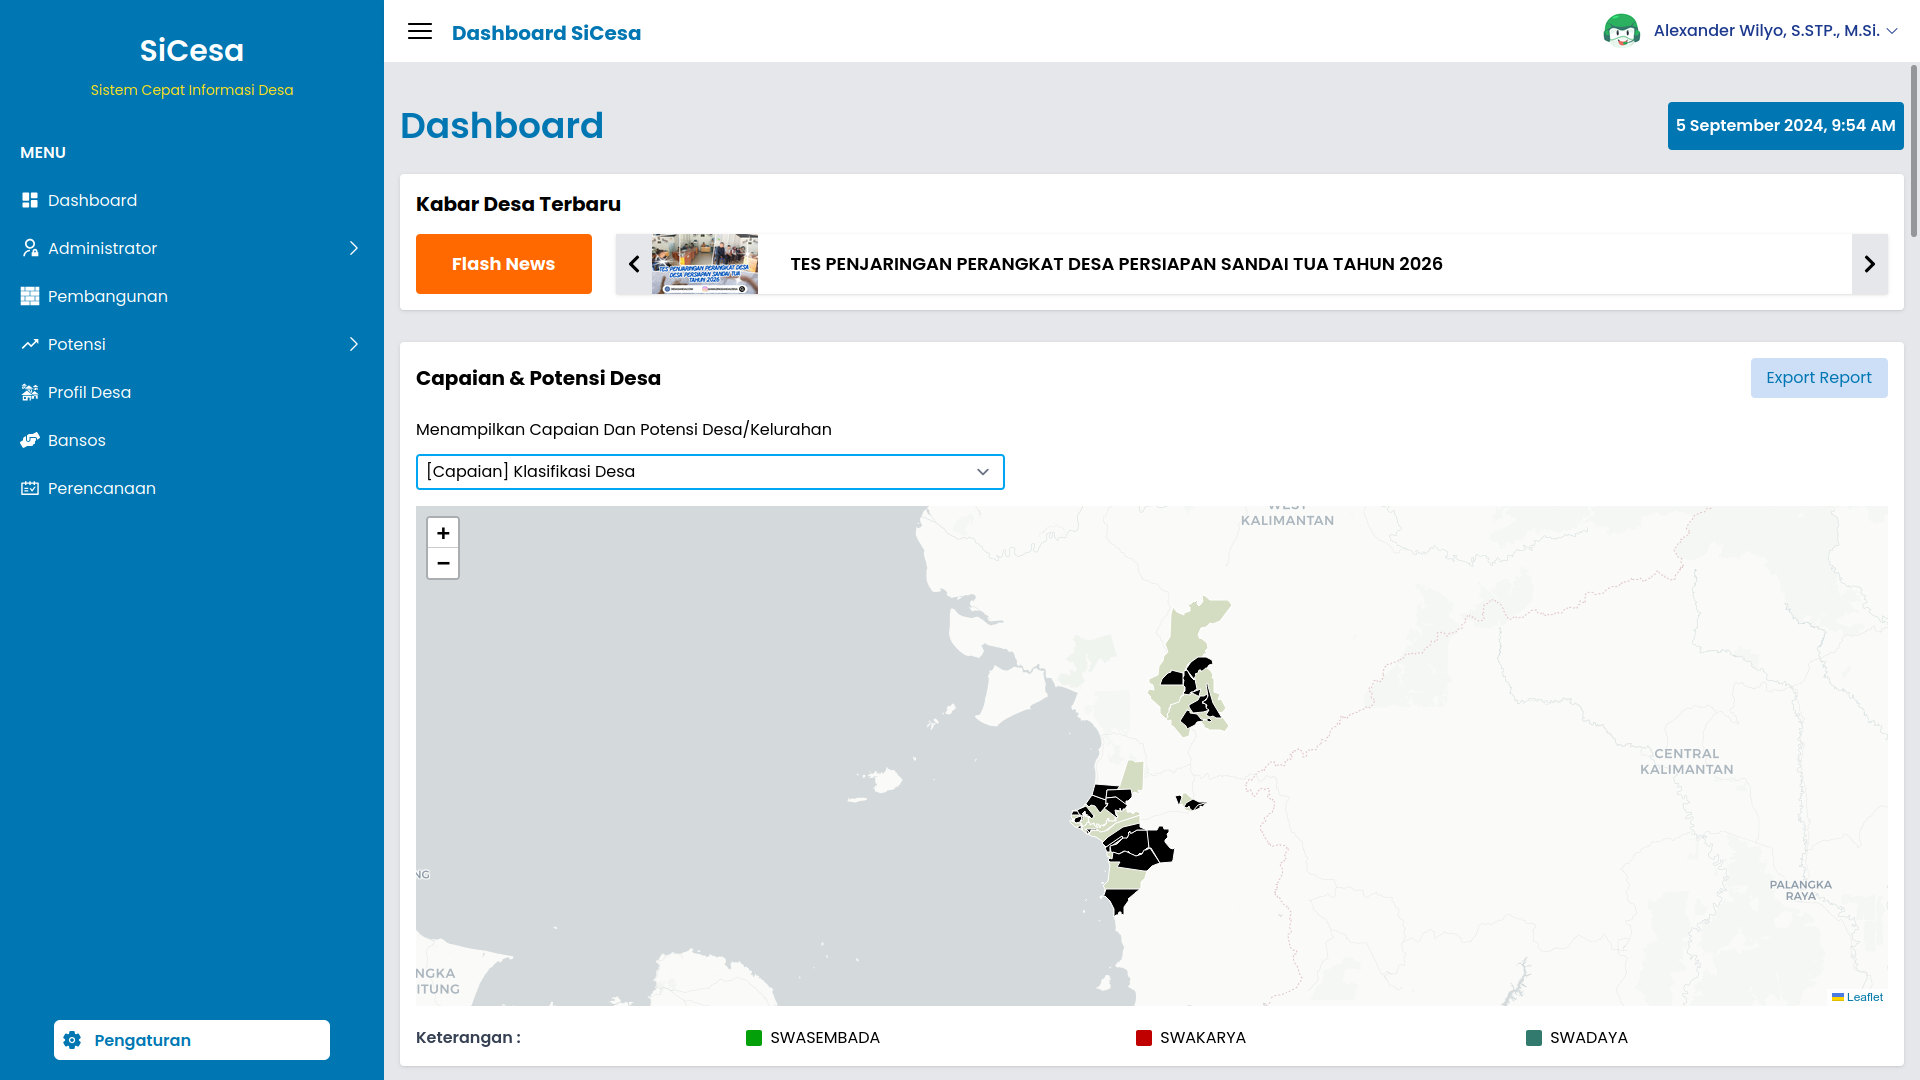Click the Bansos handshake icon
Image resolution: width=1920 pixels, height=1080 pixels.
coord(30,440)
